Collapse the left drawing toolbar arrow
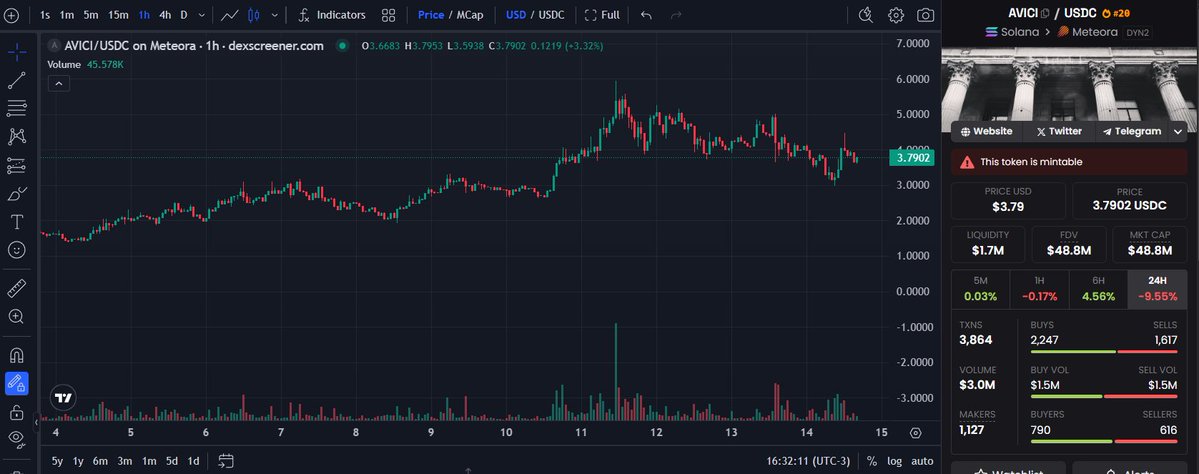This screenshot has width=1199, height=474. [37, 421]
